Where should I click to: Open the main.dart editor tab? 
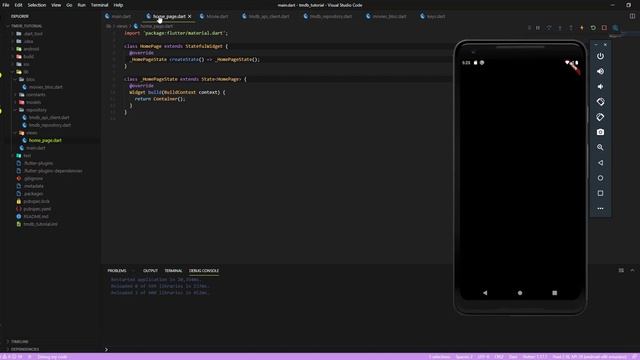118,16
